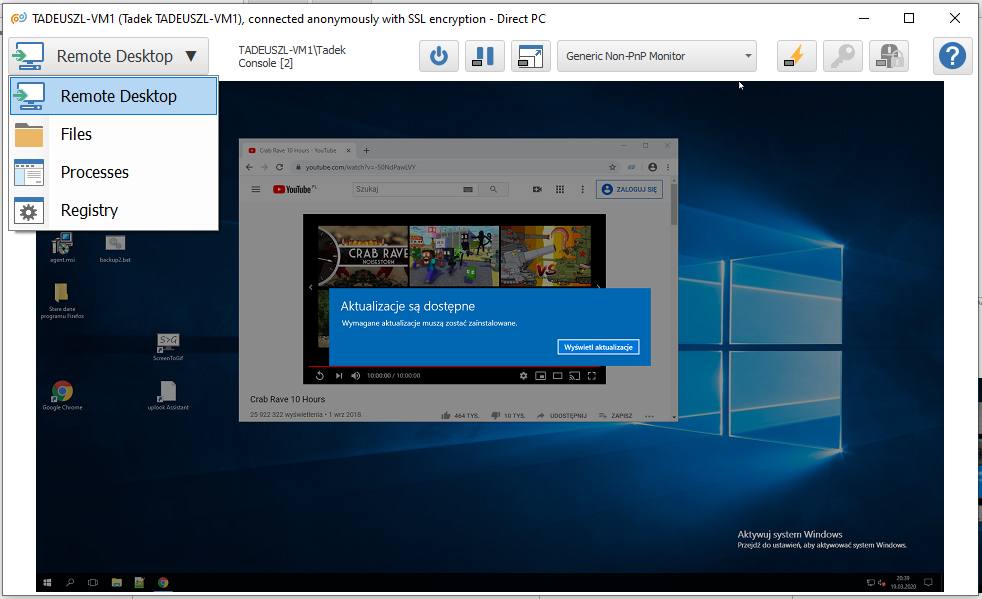Click the padlock lock-workstation icon

888,56
